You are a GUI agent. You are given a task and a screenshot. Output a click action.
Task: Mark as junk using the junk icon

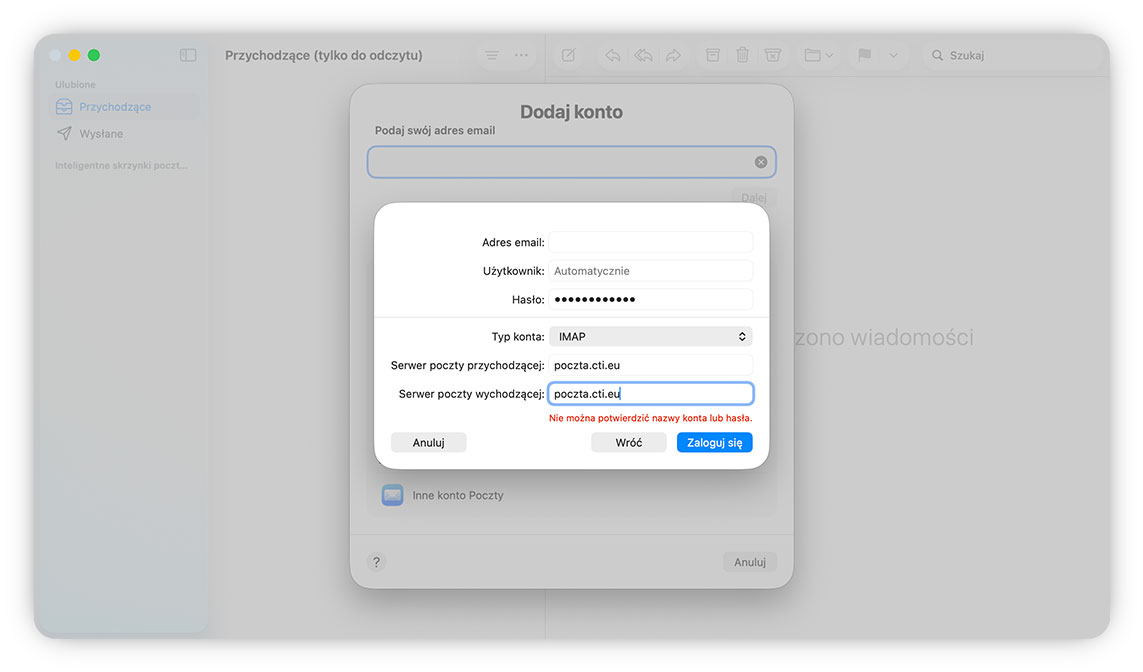772,55
